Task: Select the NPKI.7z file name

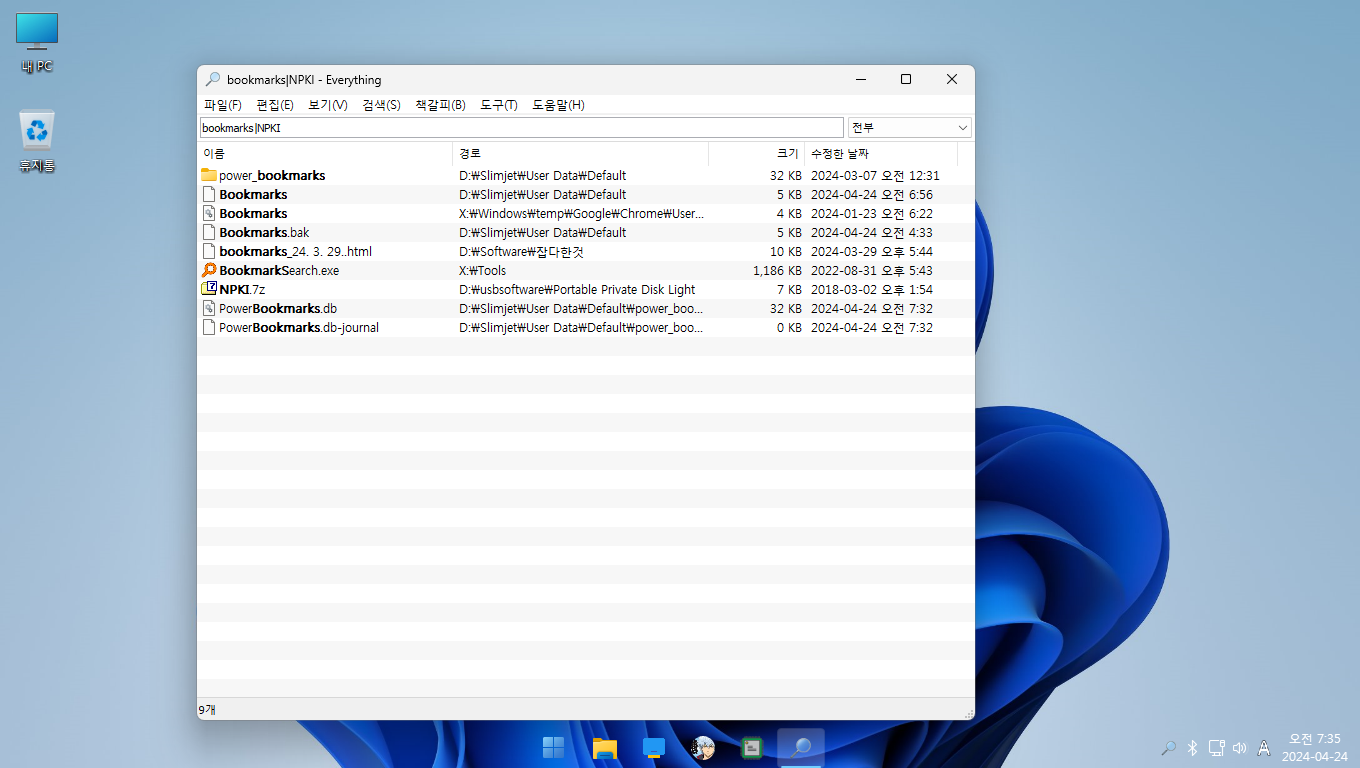Action: (x=242, y=289)
